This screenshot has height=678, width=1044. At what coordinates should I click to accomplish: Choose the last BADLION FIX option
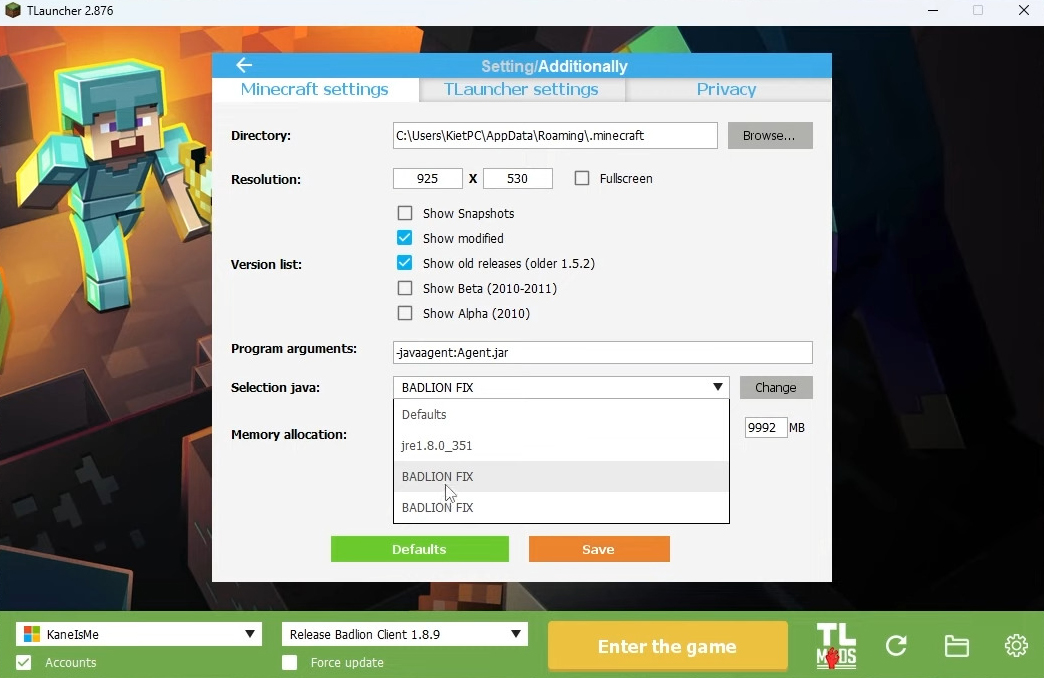[561, 508]
